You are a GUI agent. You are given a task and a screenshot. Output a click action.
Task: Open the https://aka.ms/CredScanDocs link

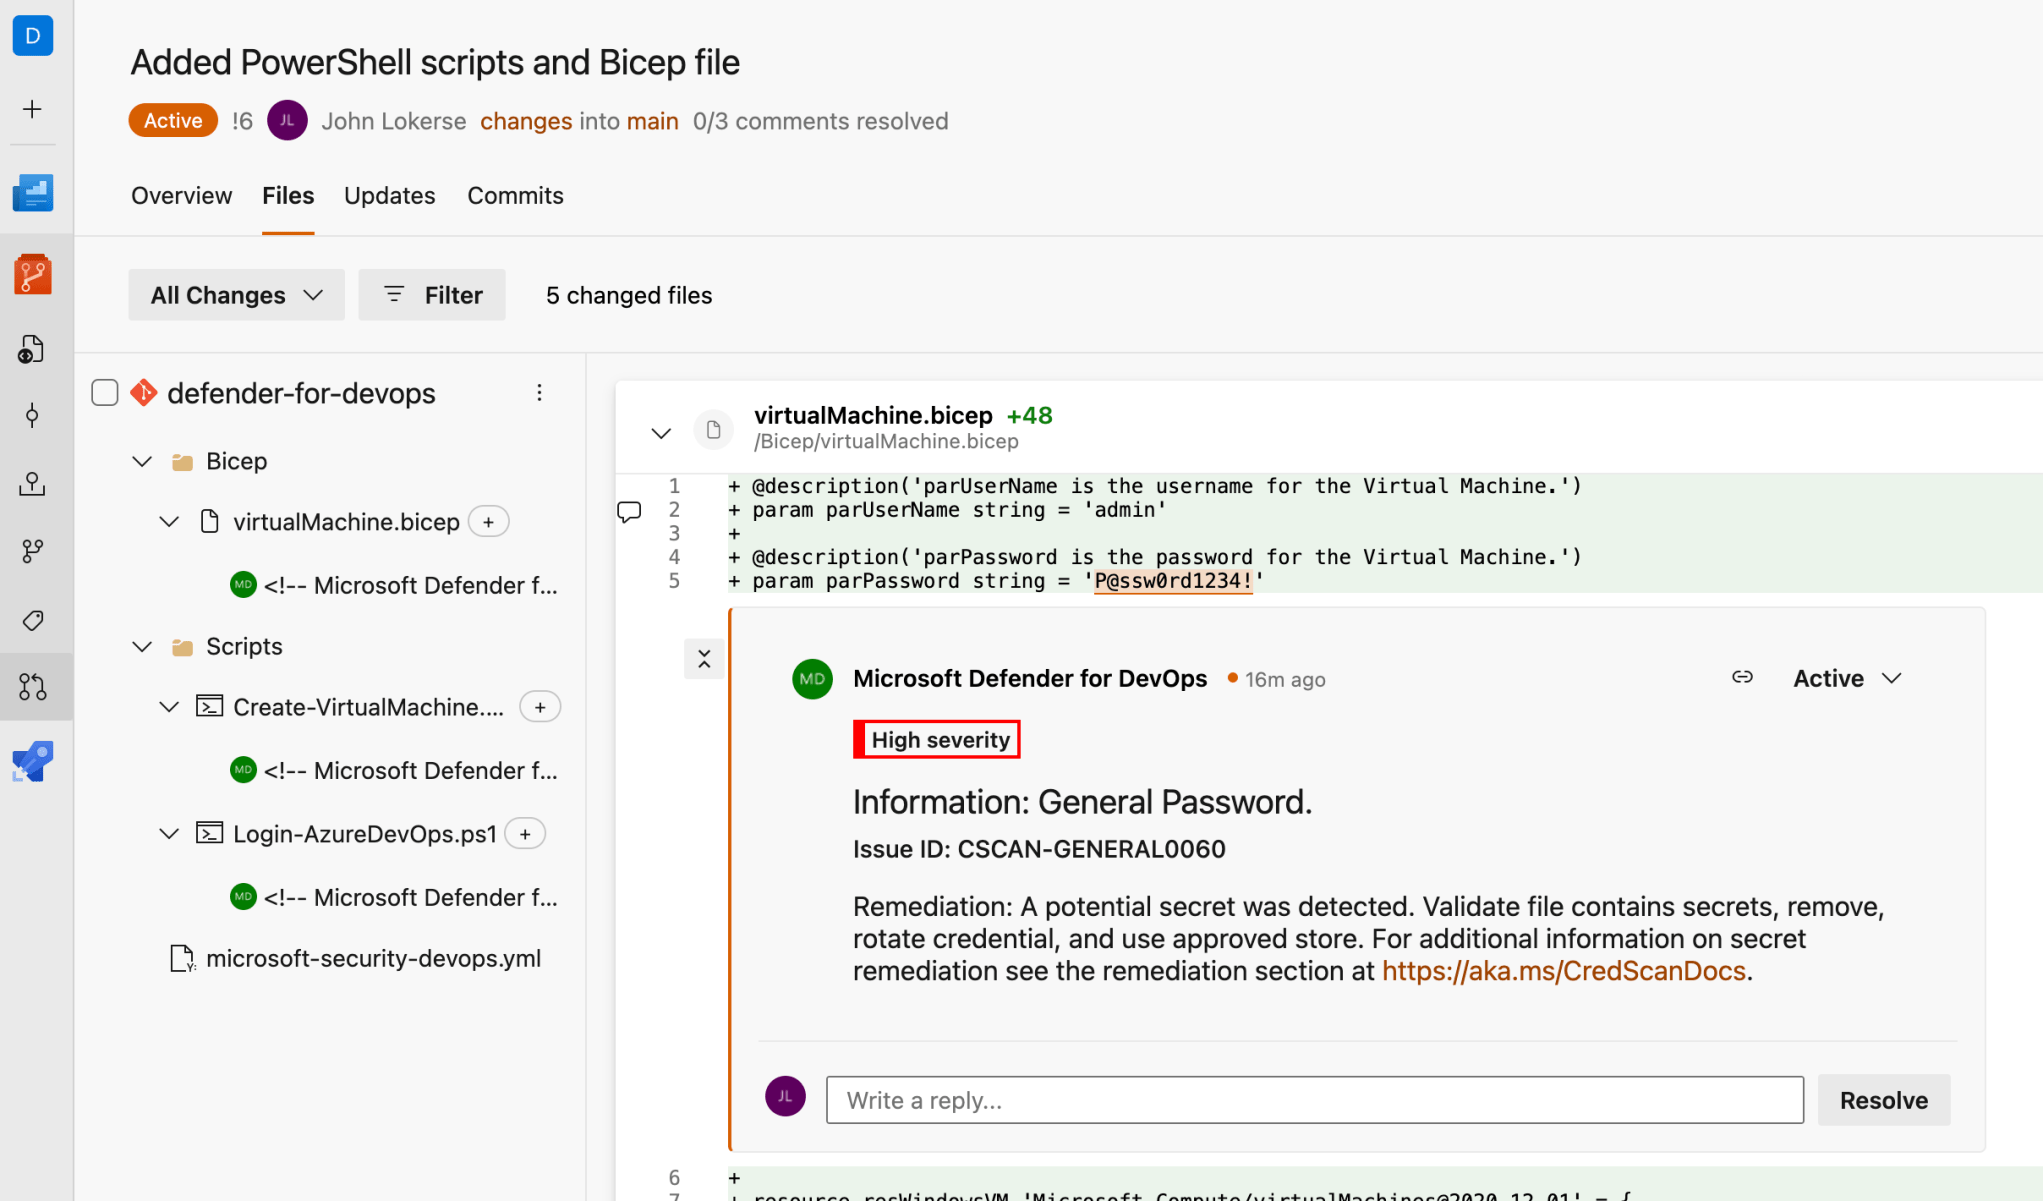[1563, 970]
